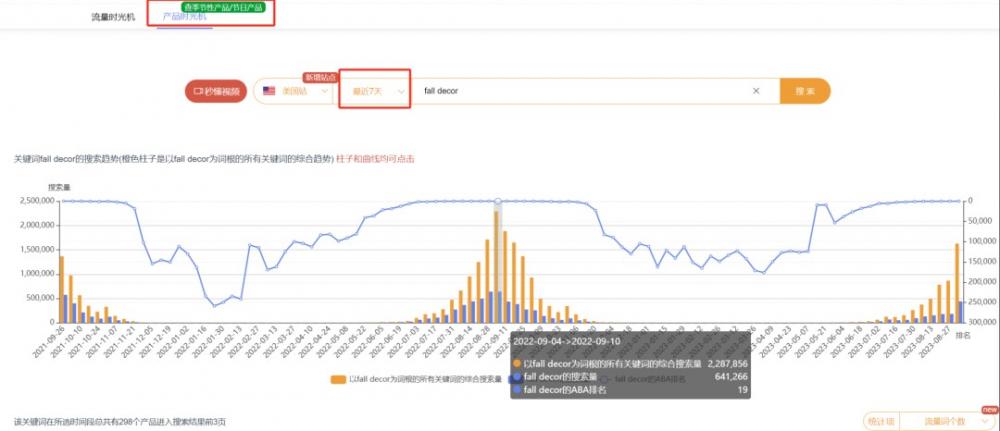The height and width of the screenshot is (431, 1000).
Task: Click the text about 298个产品 in search results
Action: coord(120,422)
